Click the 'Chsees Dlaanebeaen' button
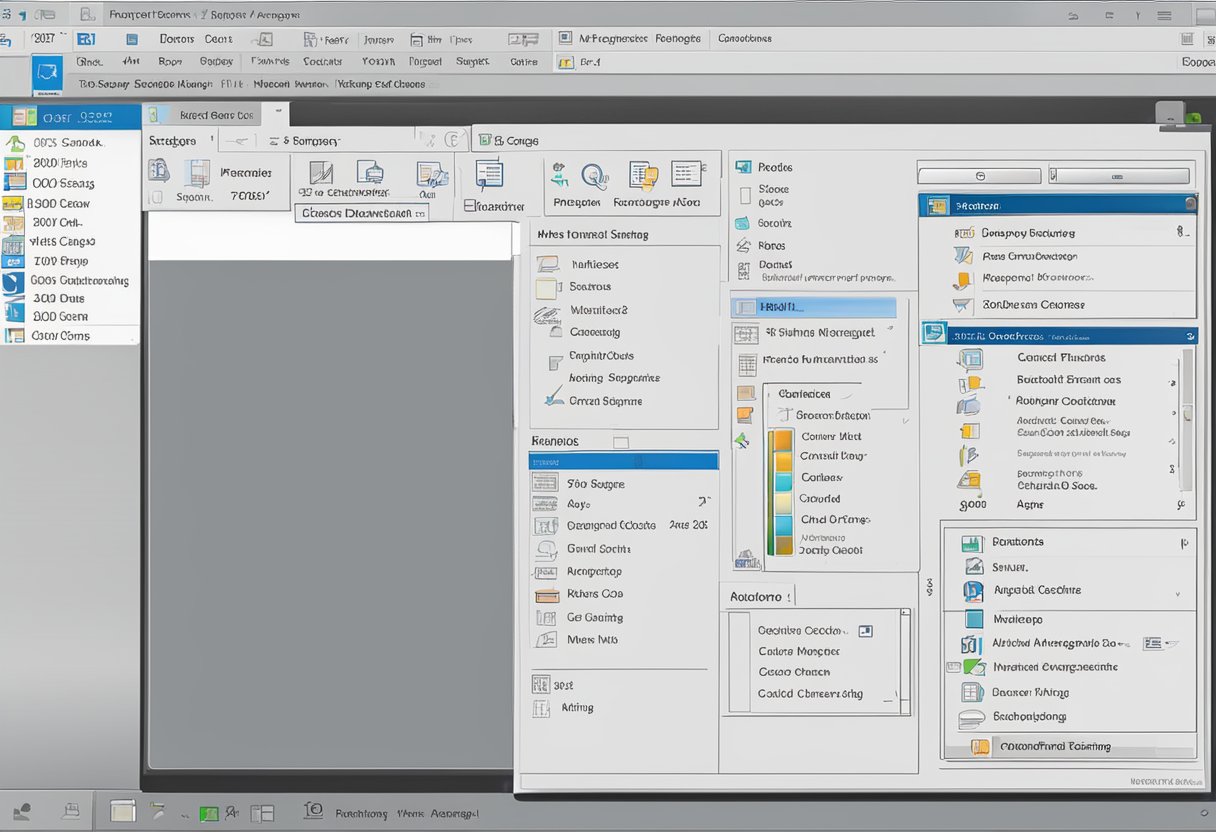Screen dimensions: 1216x832 (362, 213)
